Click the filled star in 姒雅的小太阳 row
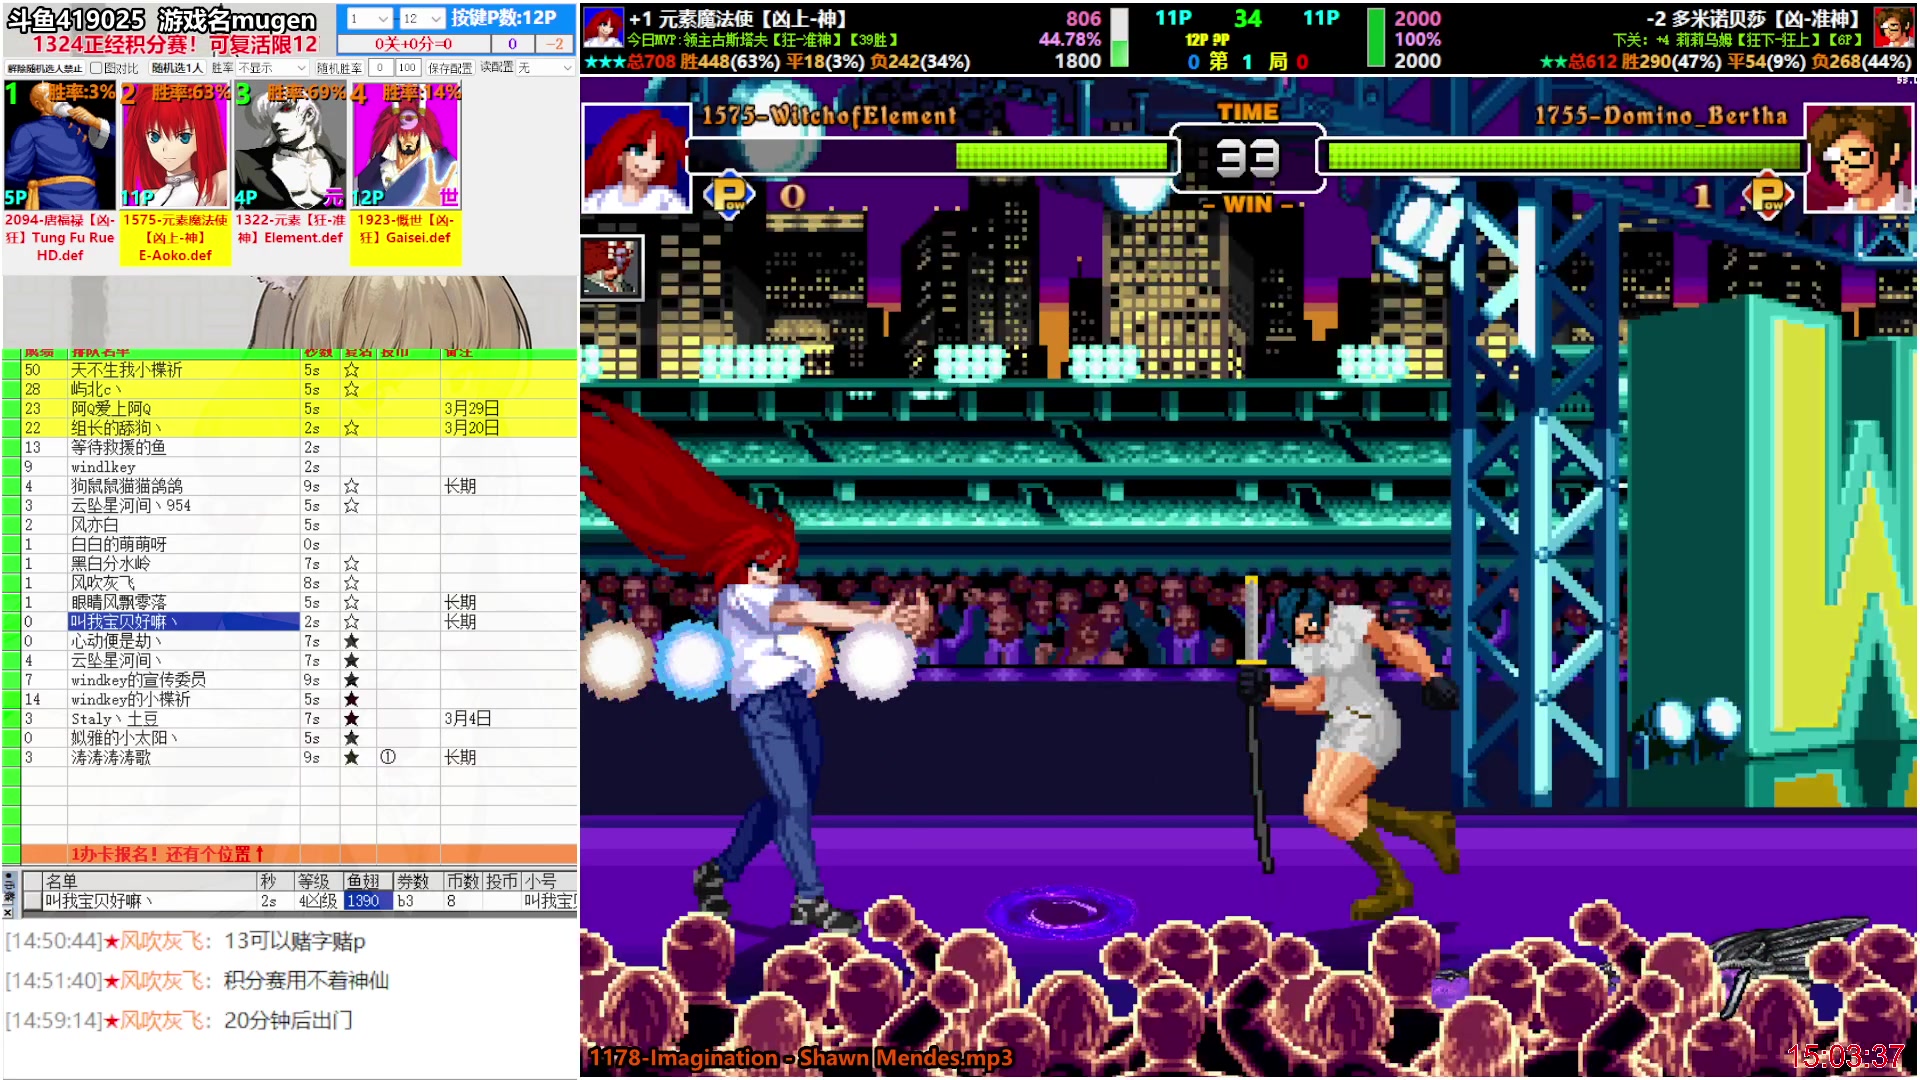The width and height of the screenshot is (1920, 1080). [351, 738]
